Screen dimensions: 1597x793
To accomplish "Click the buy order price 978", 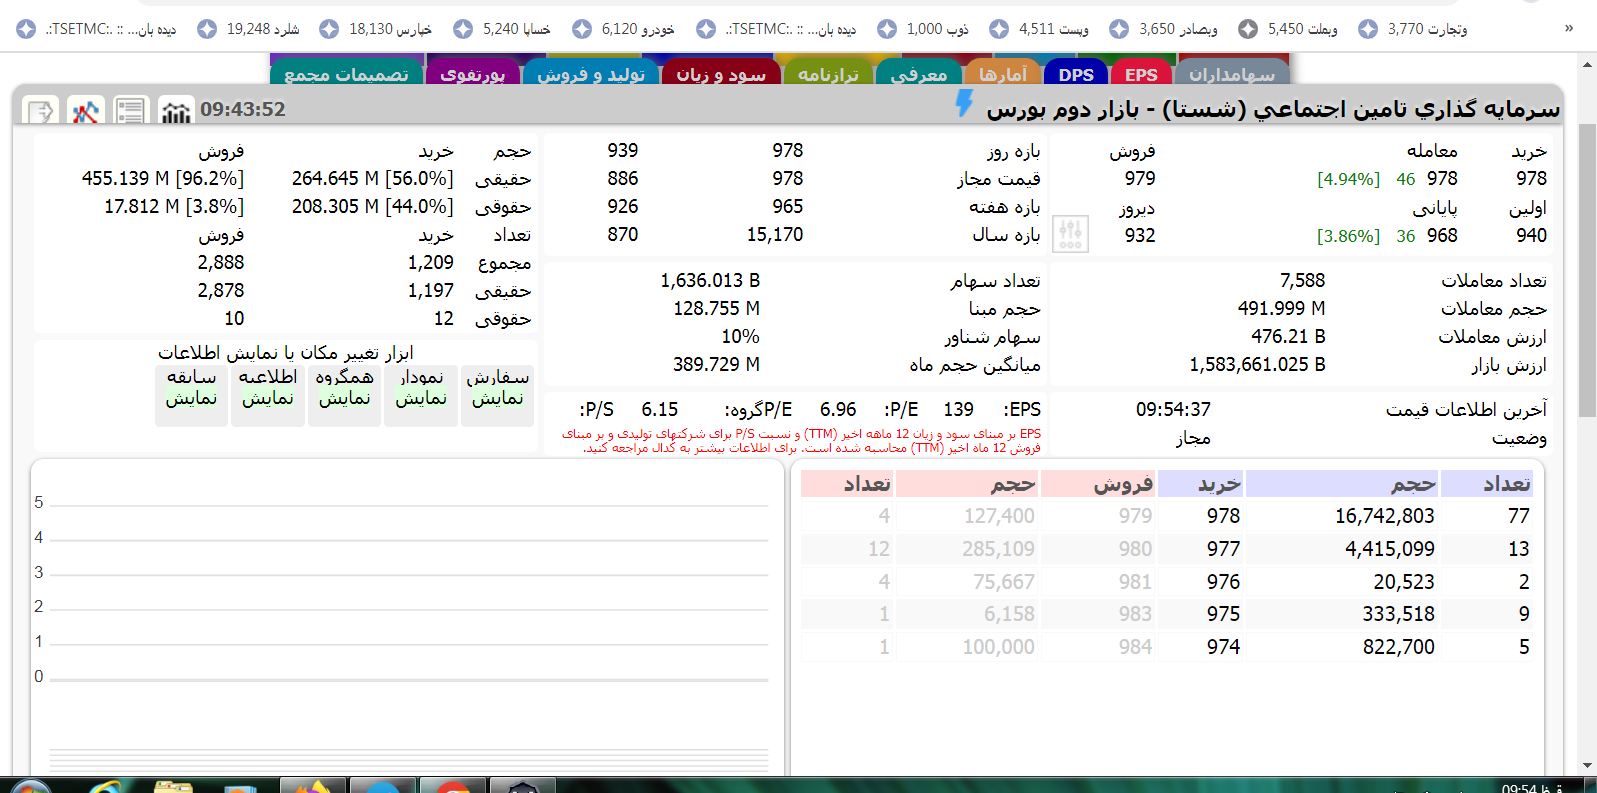I will (x=1223, y=516).
